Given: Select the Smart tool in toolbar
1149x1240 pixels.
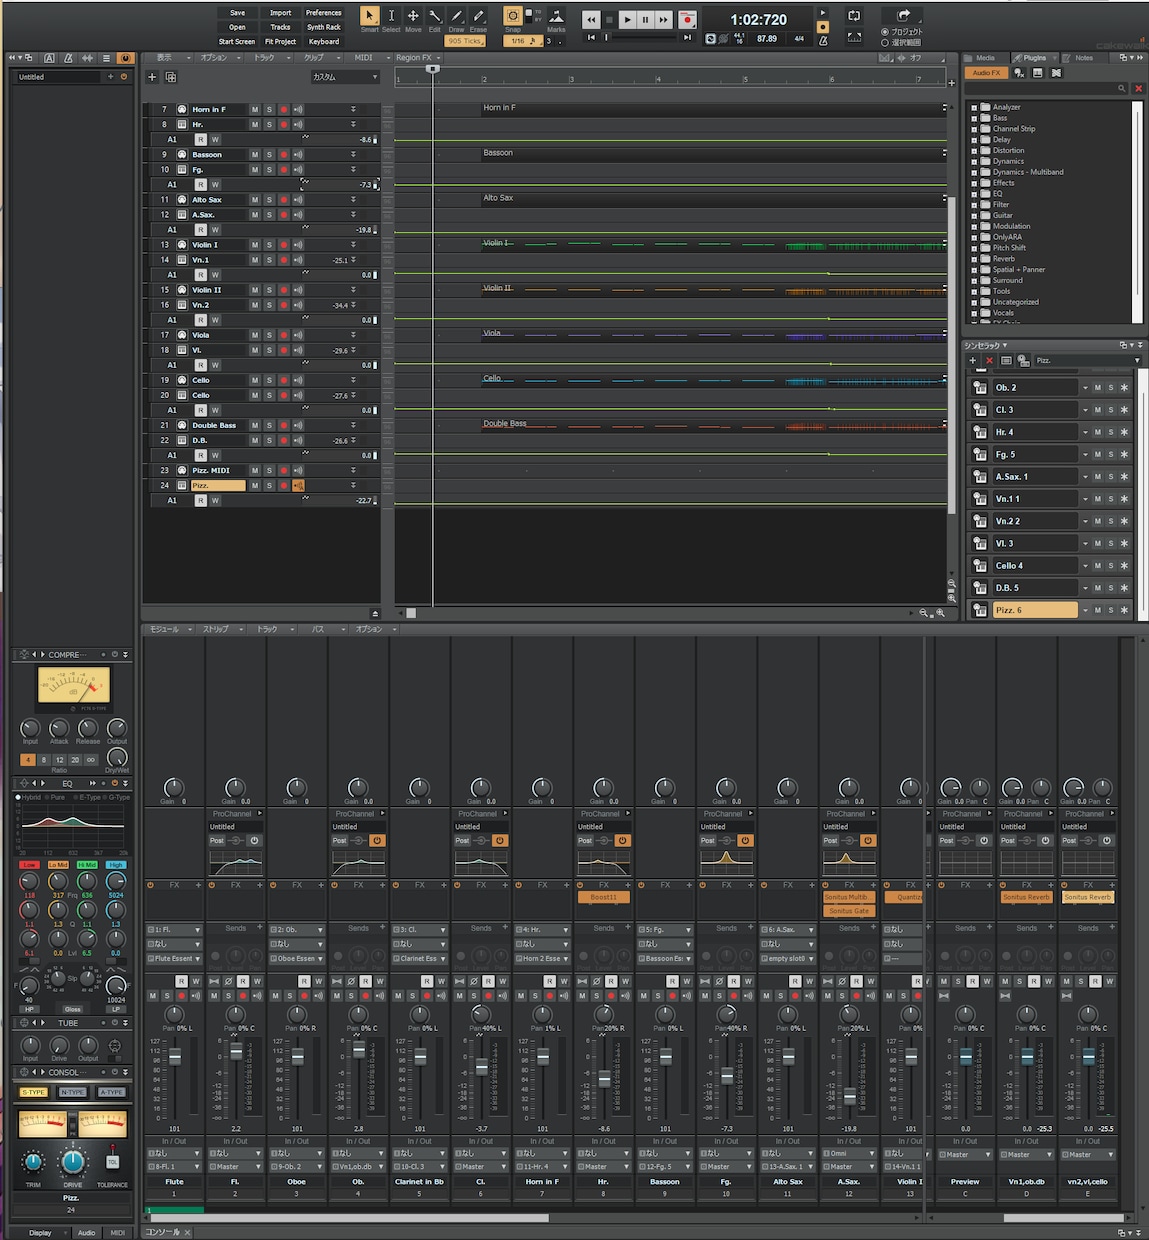Looking at the screenshot, I should [369, 16].
